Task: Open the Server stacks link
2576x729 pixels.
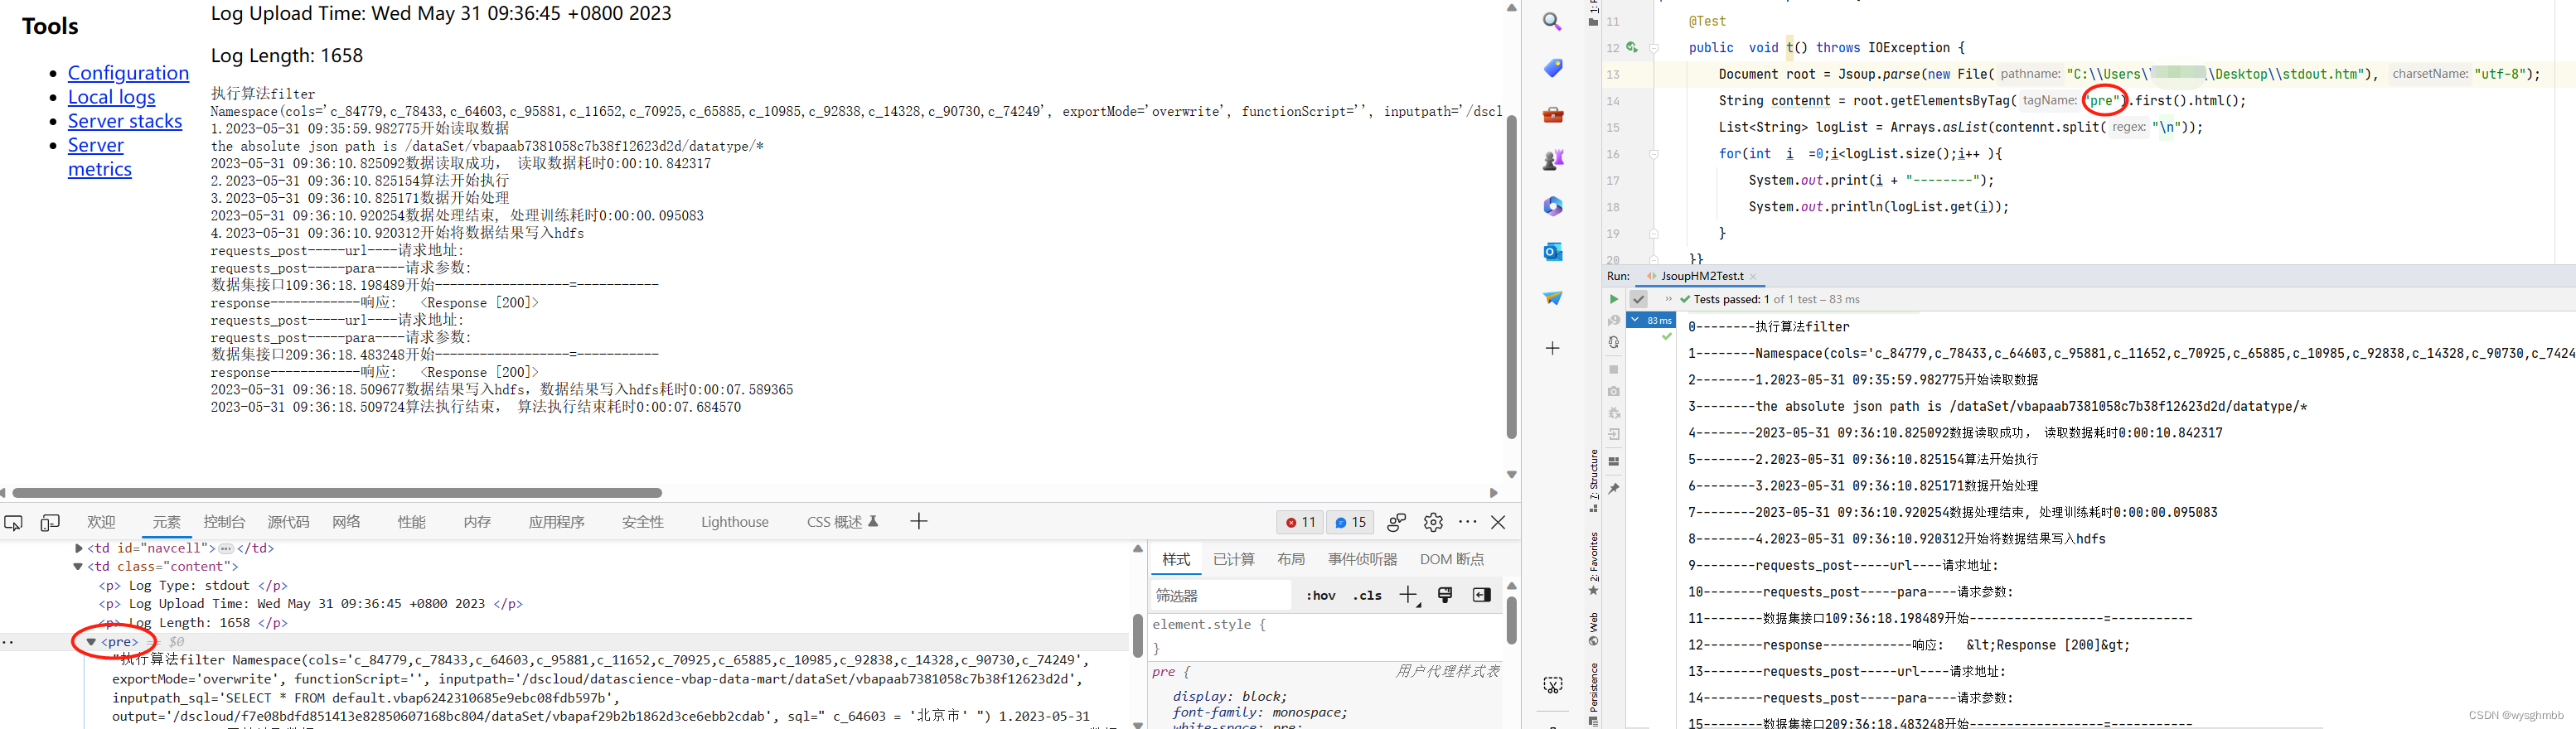Action: [x=125, y=121]
